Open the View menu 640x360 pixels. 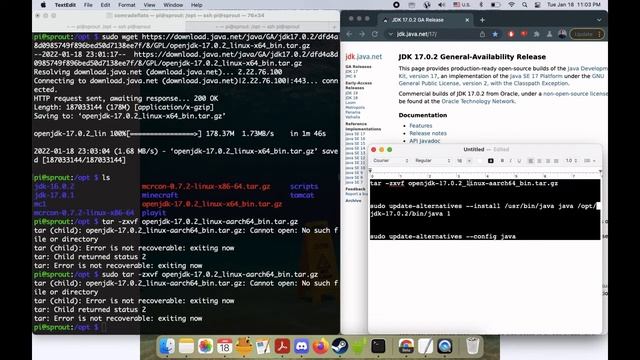tap(149, 5)
